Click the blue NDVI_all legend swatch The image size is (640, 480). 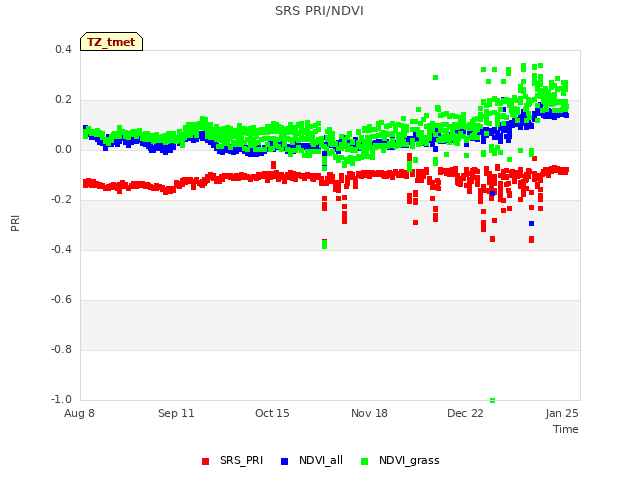(284, 461)
